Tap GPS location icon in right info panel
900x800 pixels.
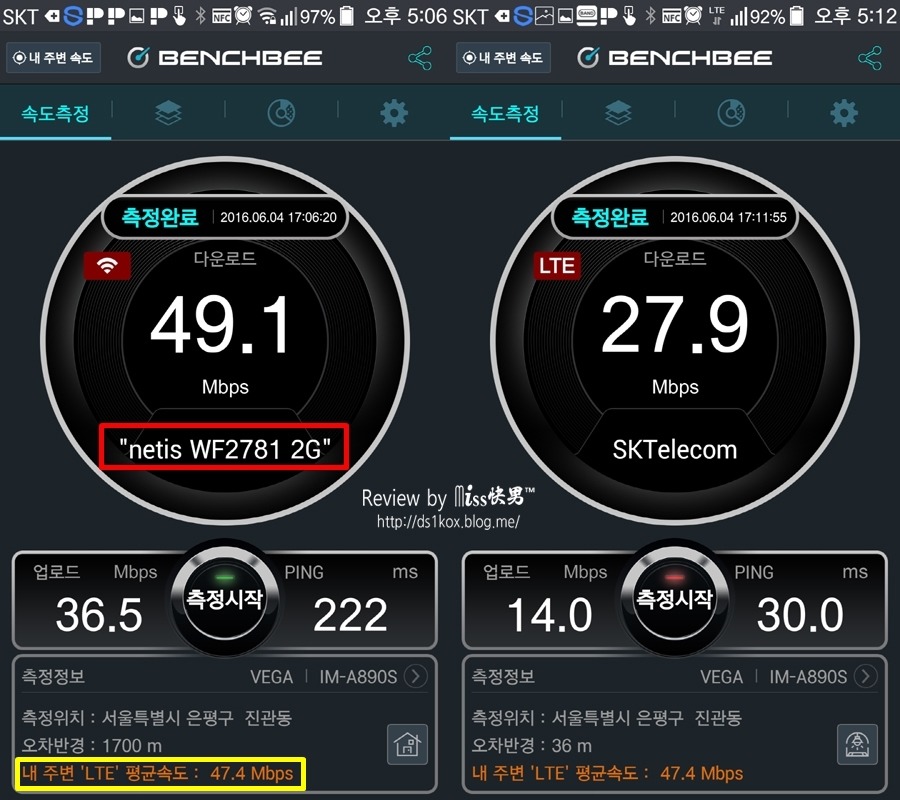858,744
